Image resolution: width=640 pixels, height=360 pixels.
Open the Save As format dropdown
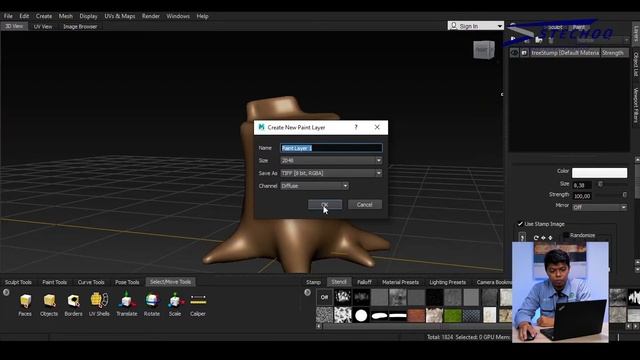point(331,173)
